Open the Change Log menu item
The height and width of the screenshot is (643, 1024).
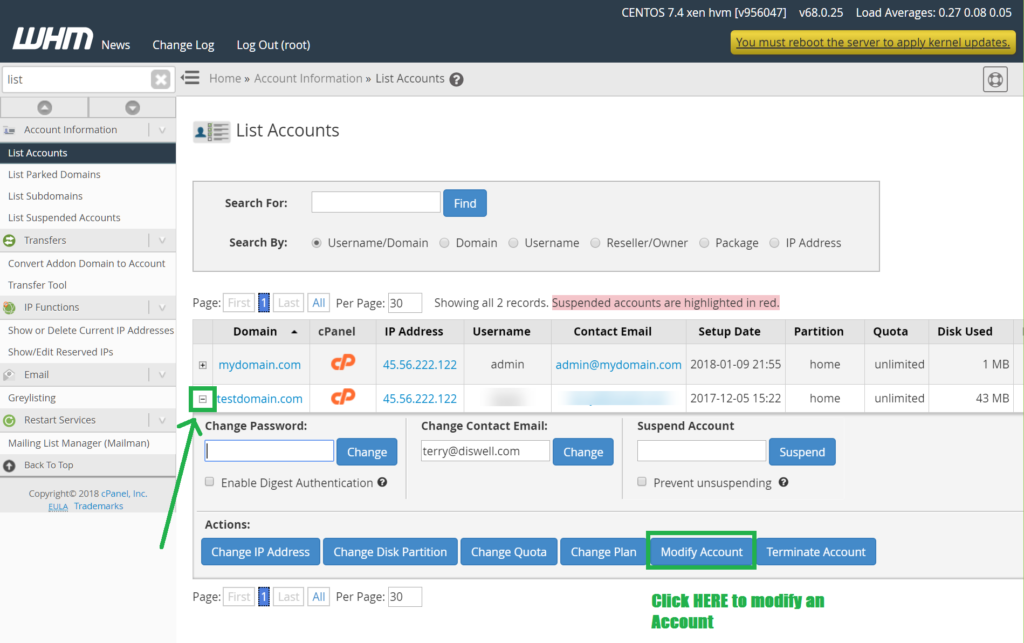(x=183, y=45)
